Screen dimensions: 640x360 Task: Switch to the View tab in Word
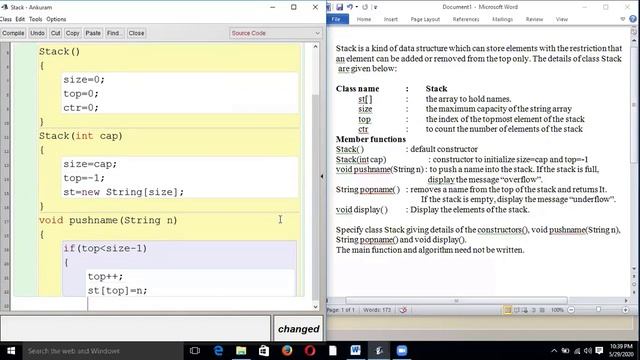pyautogui.click(x=562, y=19)
